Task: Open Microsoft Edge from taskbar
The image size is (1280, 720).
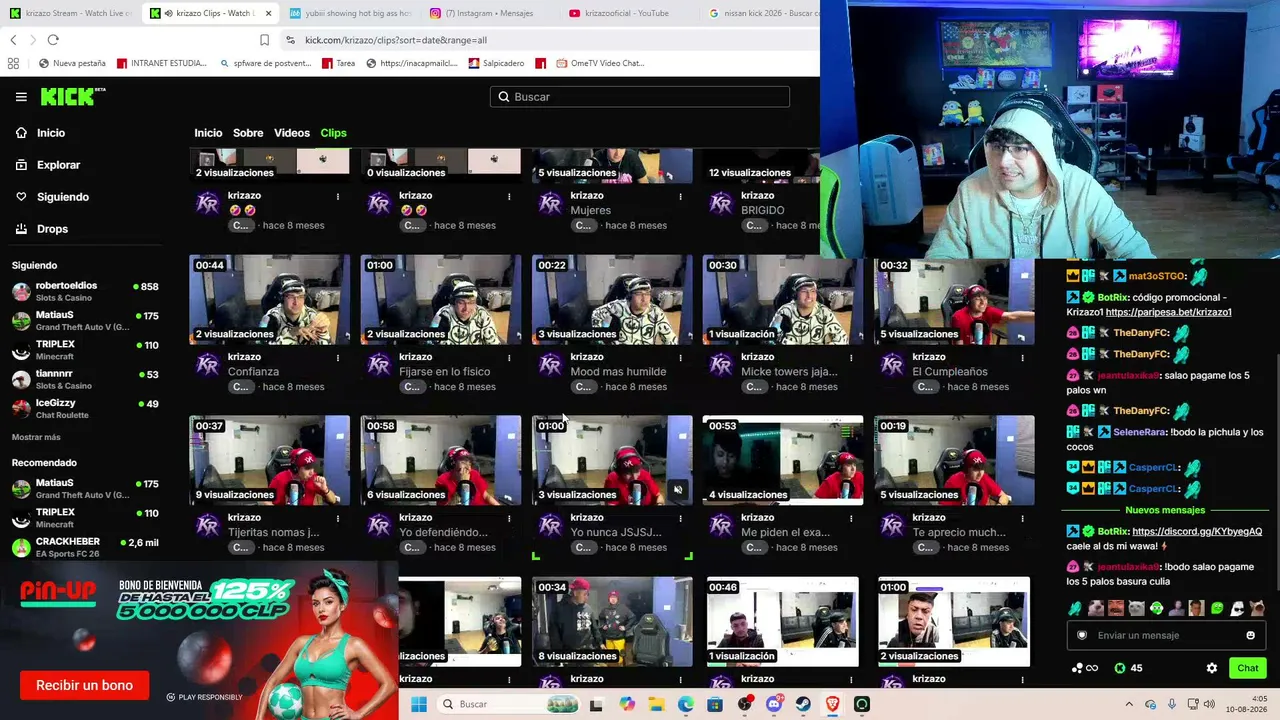Action: tap(685, 704)
